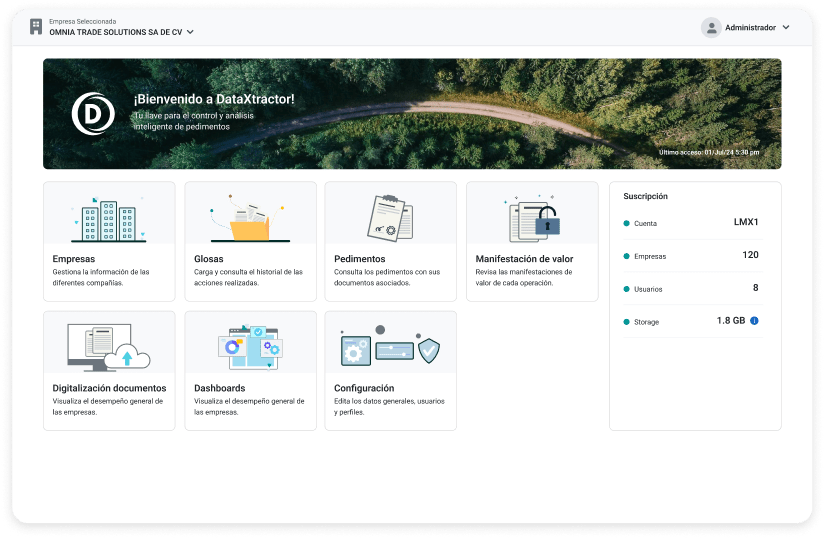
Task: Open Configuración card title
Action: [364, 388]
